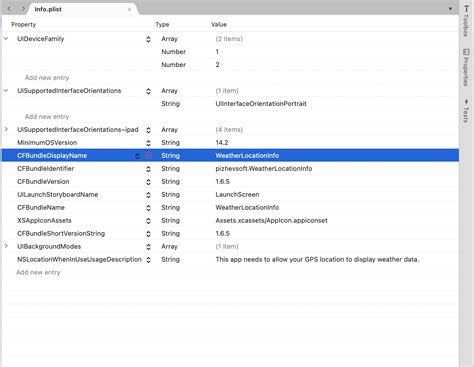474x367 pixels.
Task: Collapse the UIDeviceFamily array
Action: [x=6, y=39]
